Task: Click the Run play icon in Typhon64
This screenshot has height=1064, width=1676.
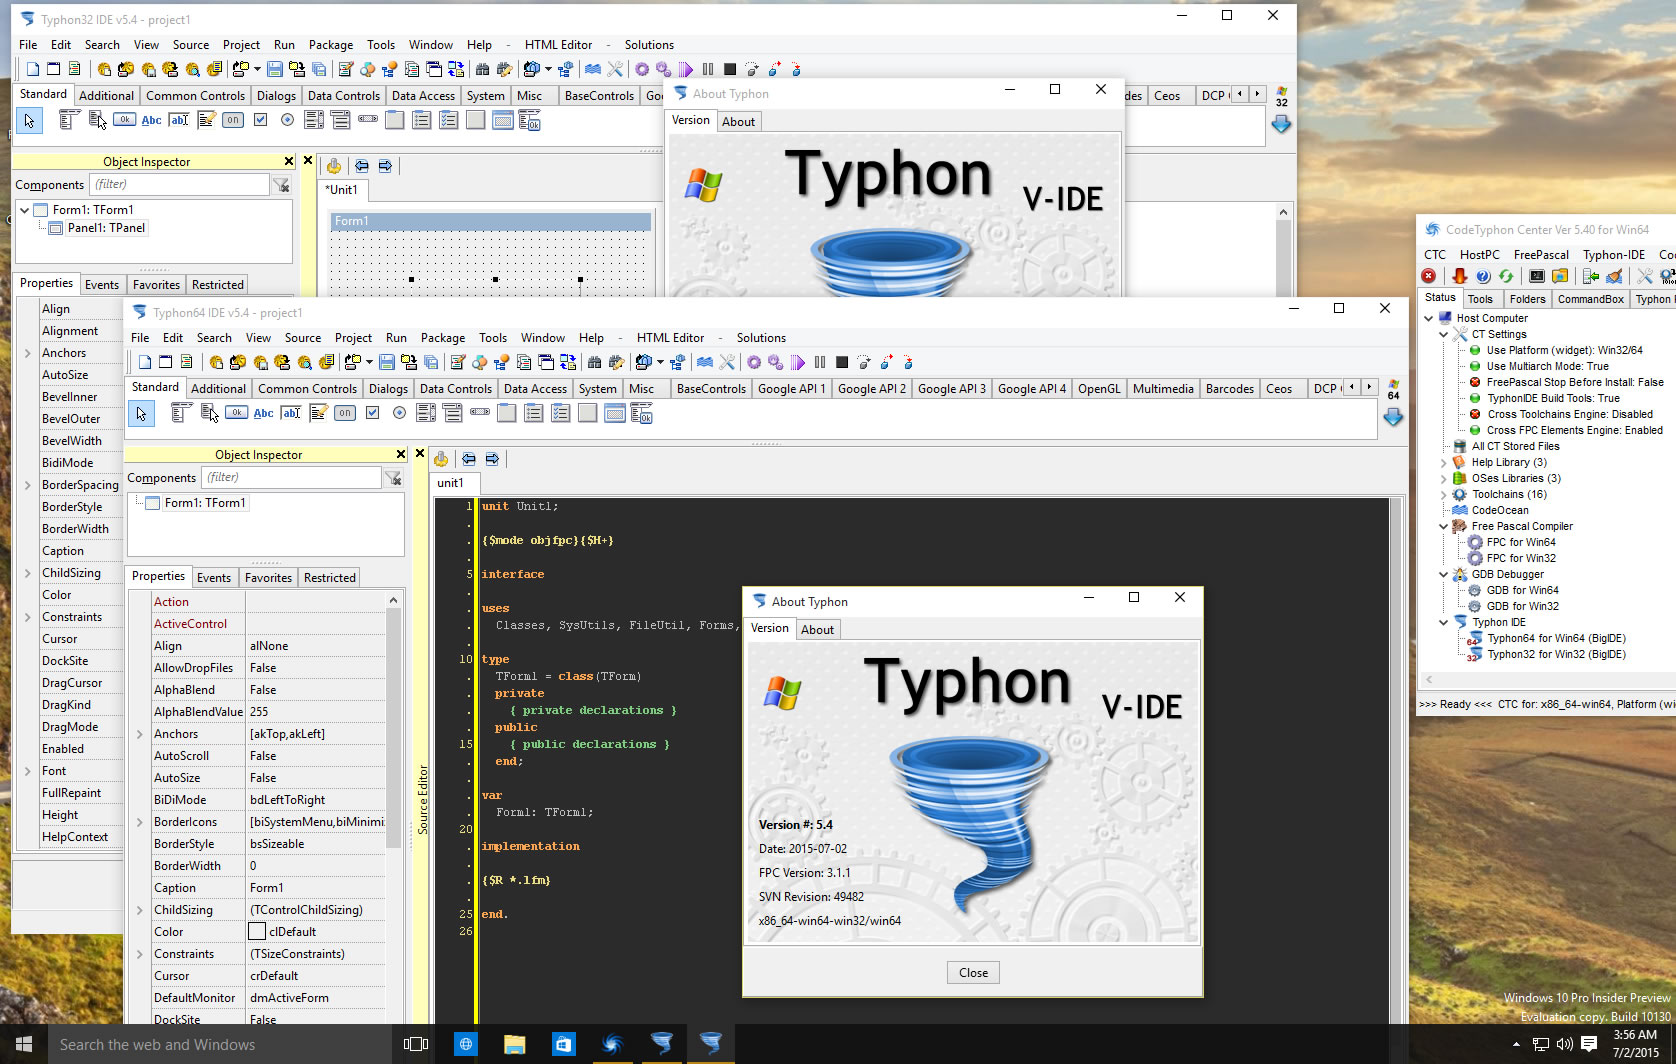Action: pyautogui.click(x=798, y=362)
